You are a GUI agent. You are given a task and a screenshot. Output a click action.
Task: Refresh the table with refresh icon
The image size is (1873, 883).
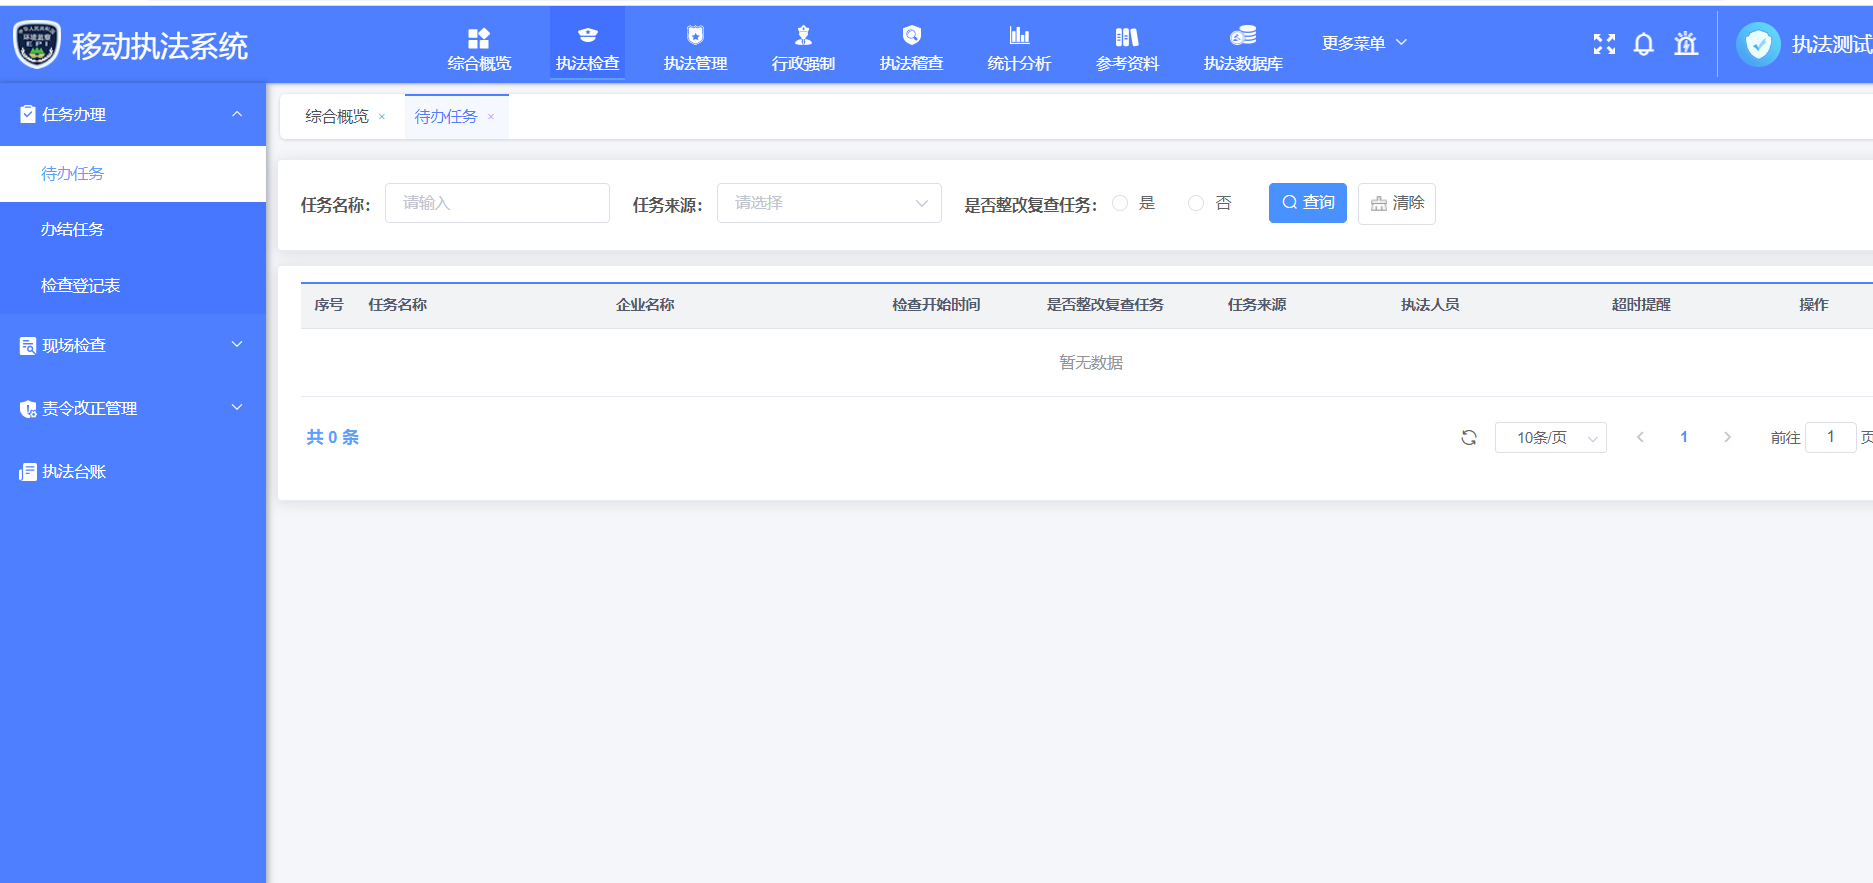(x=1469, y=438)
